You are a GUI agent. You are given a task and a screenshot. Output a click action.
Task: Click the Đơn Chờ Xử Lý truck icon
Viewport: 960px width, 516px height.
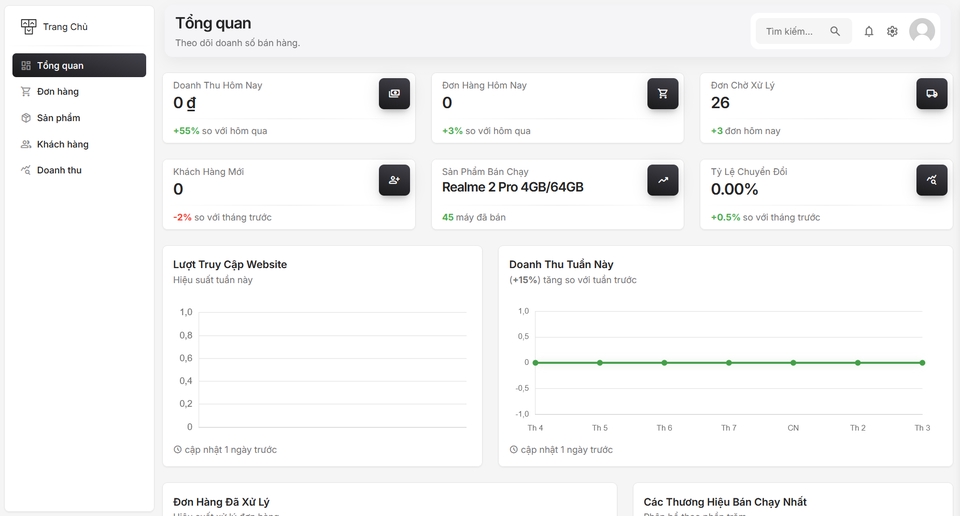click(x=931, y=94)
